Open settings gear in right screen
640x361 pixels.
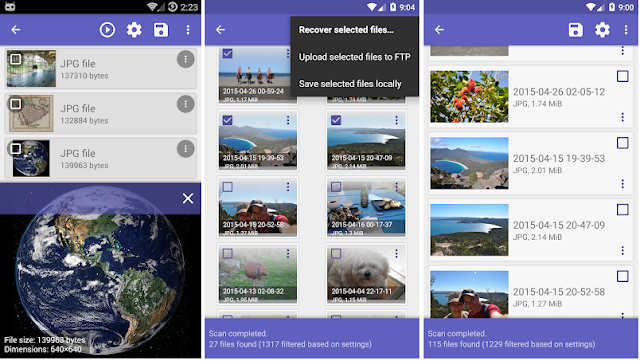tap(602, 30)
